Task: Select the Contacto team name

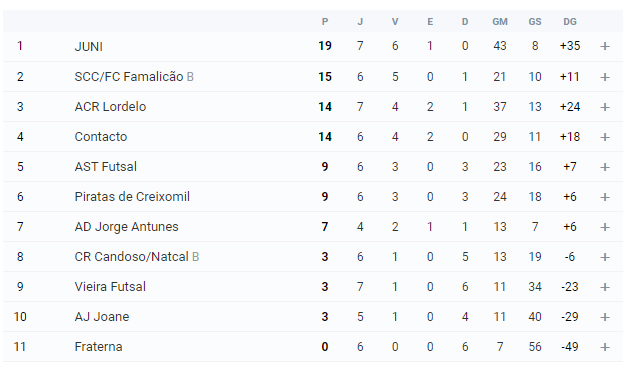Action: (x=101, y=137)
